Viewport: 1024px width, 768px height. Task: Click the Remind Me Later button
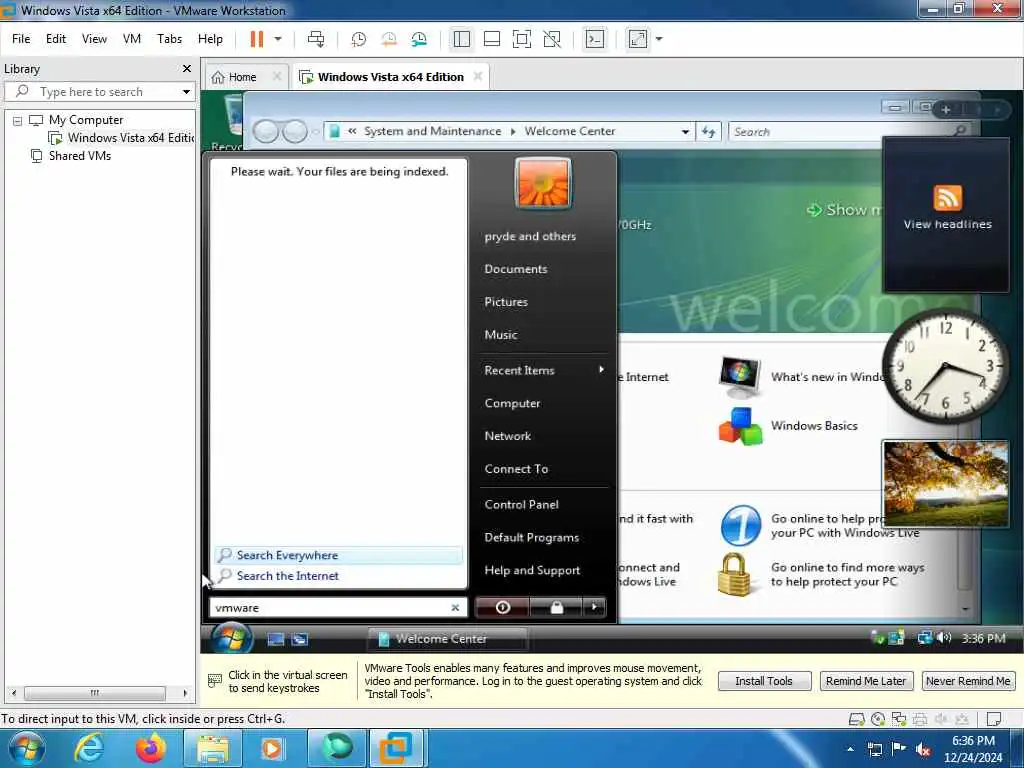(865, 681)
